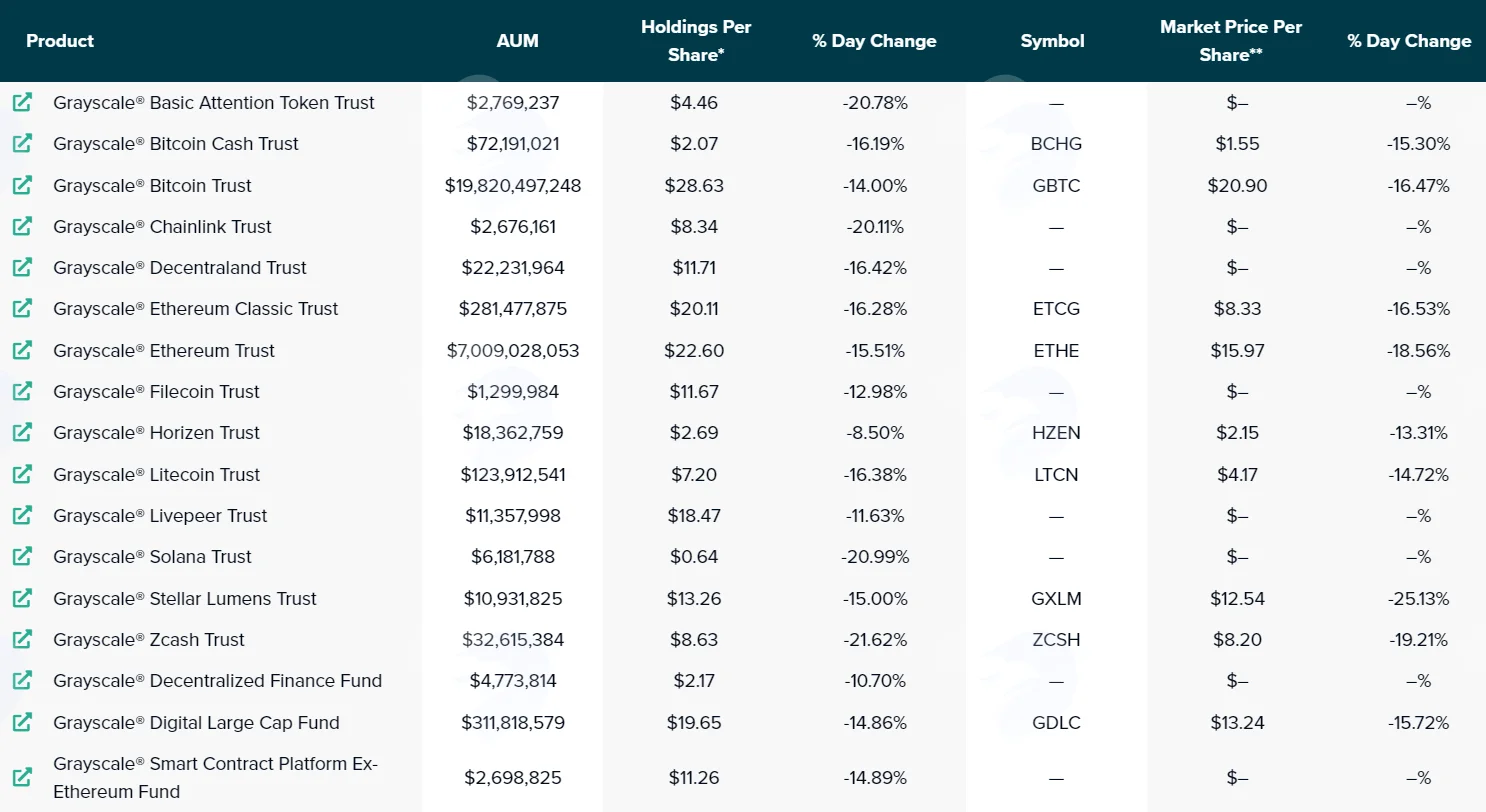Click the GBTC symbol cell

click(x=1056, y=185)
